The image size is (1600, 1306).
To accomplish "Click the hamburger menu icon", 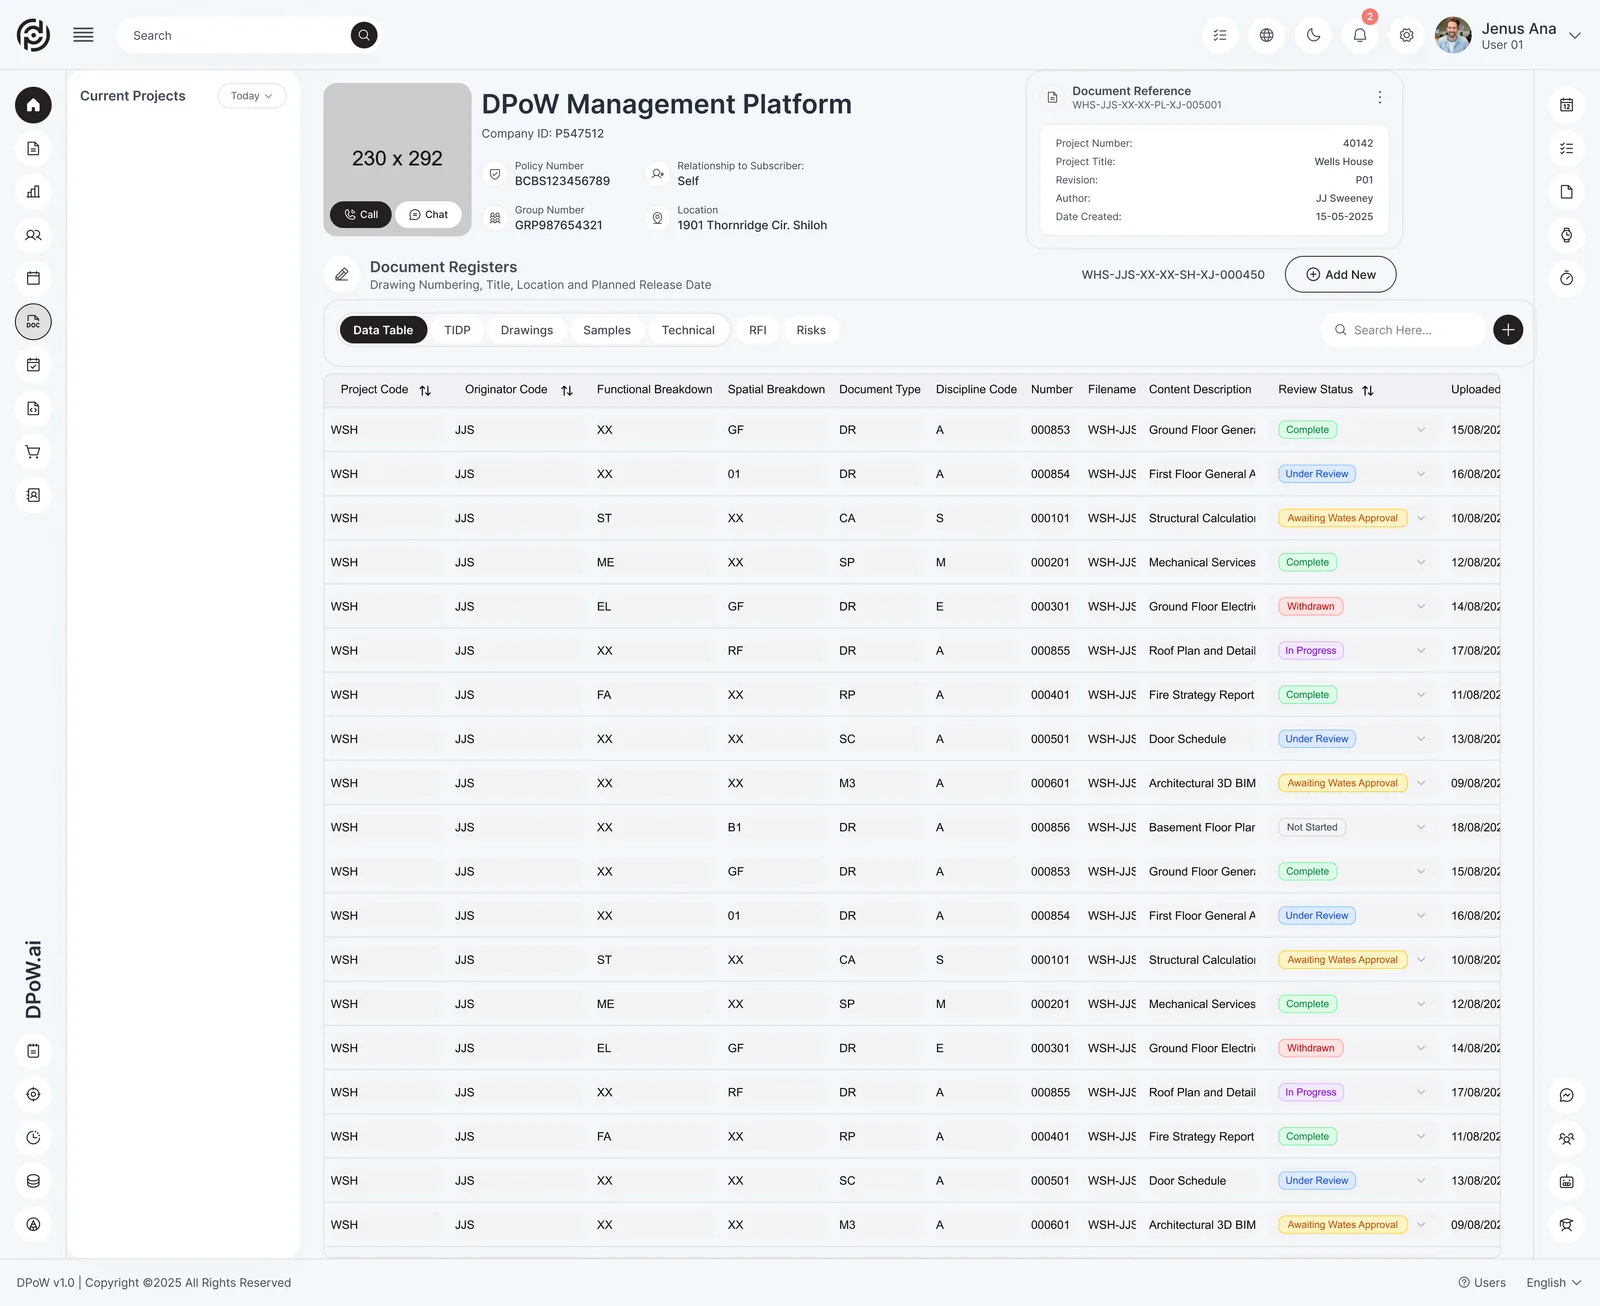I will tap(84, 35).
